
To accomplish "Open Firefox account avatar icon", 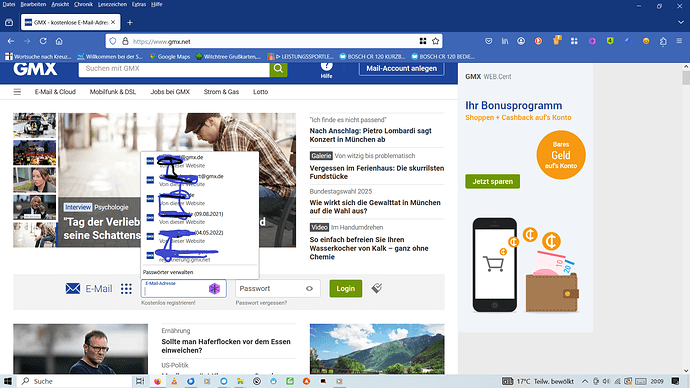I will click(x=521, y=41).
